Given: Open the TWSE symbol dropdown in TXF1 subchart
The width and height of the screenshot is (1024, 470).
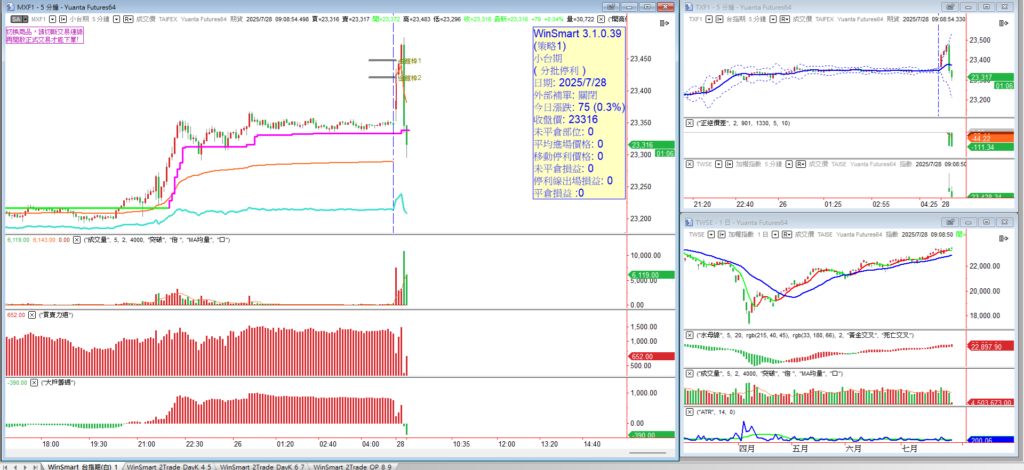Looking at the screenshot, I should pos(719,164).
